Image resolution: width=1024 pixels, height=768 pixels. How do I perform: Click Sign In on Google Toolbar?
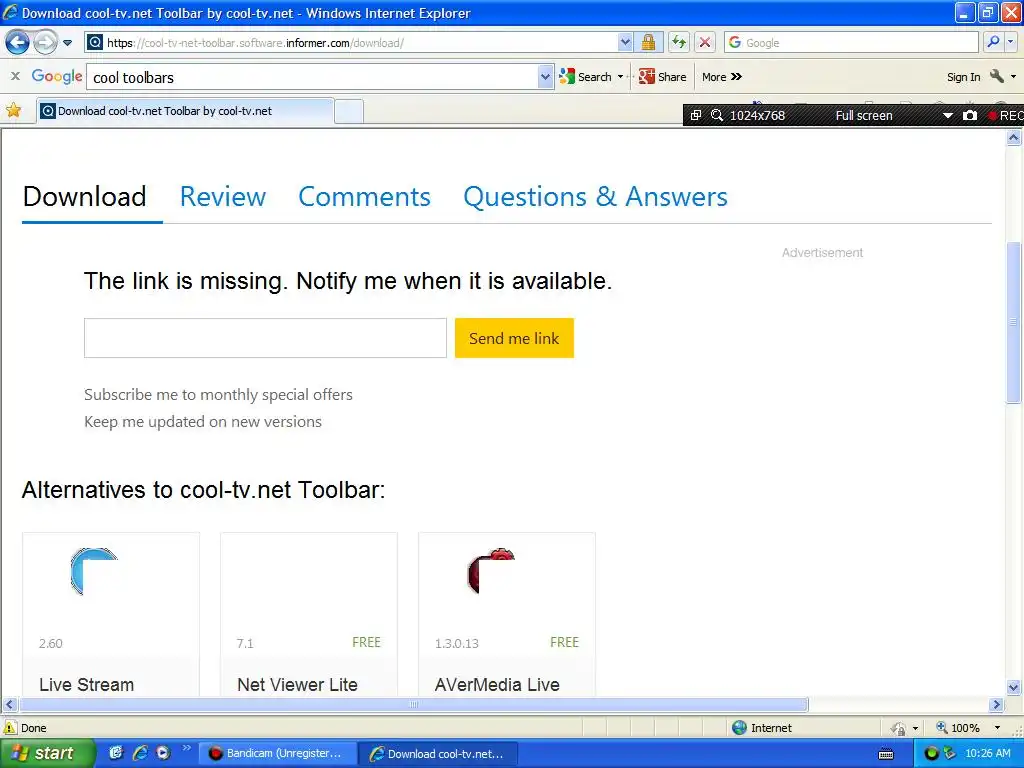point(963,77)
